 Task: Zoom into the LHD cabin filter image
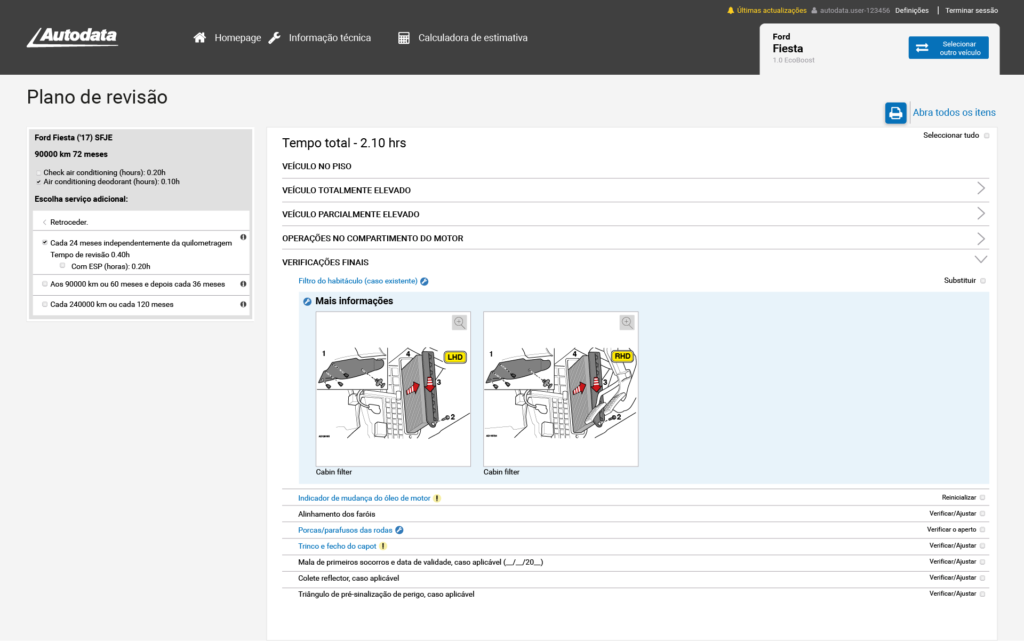[x=459, y=322]
